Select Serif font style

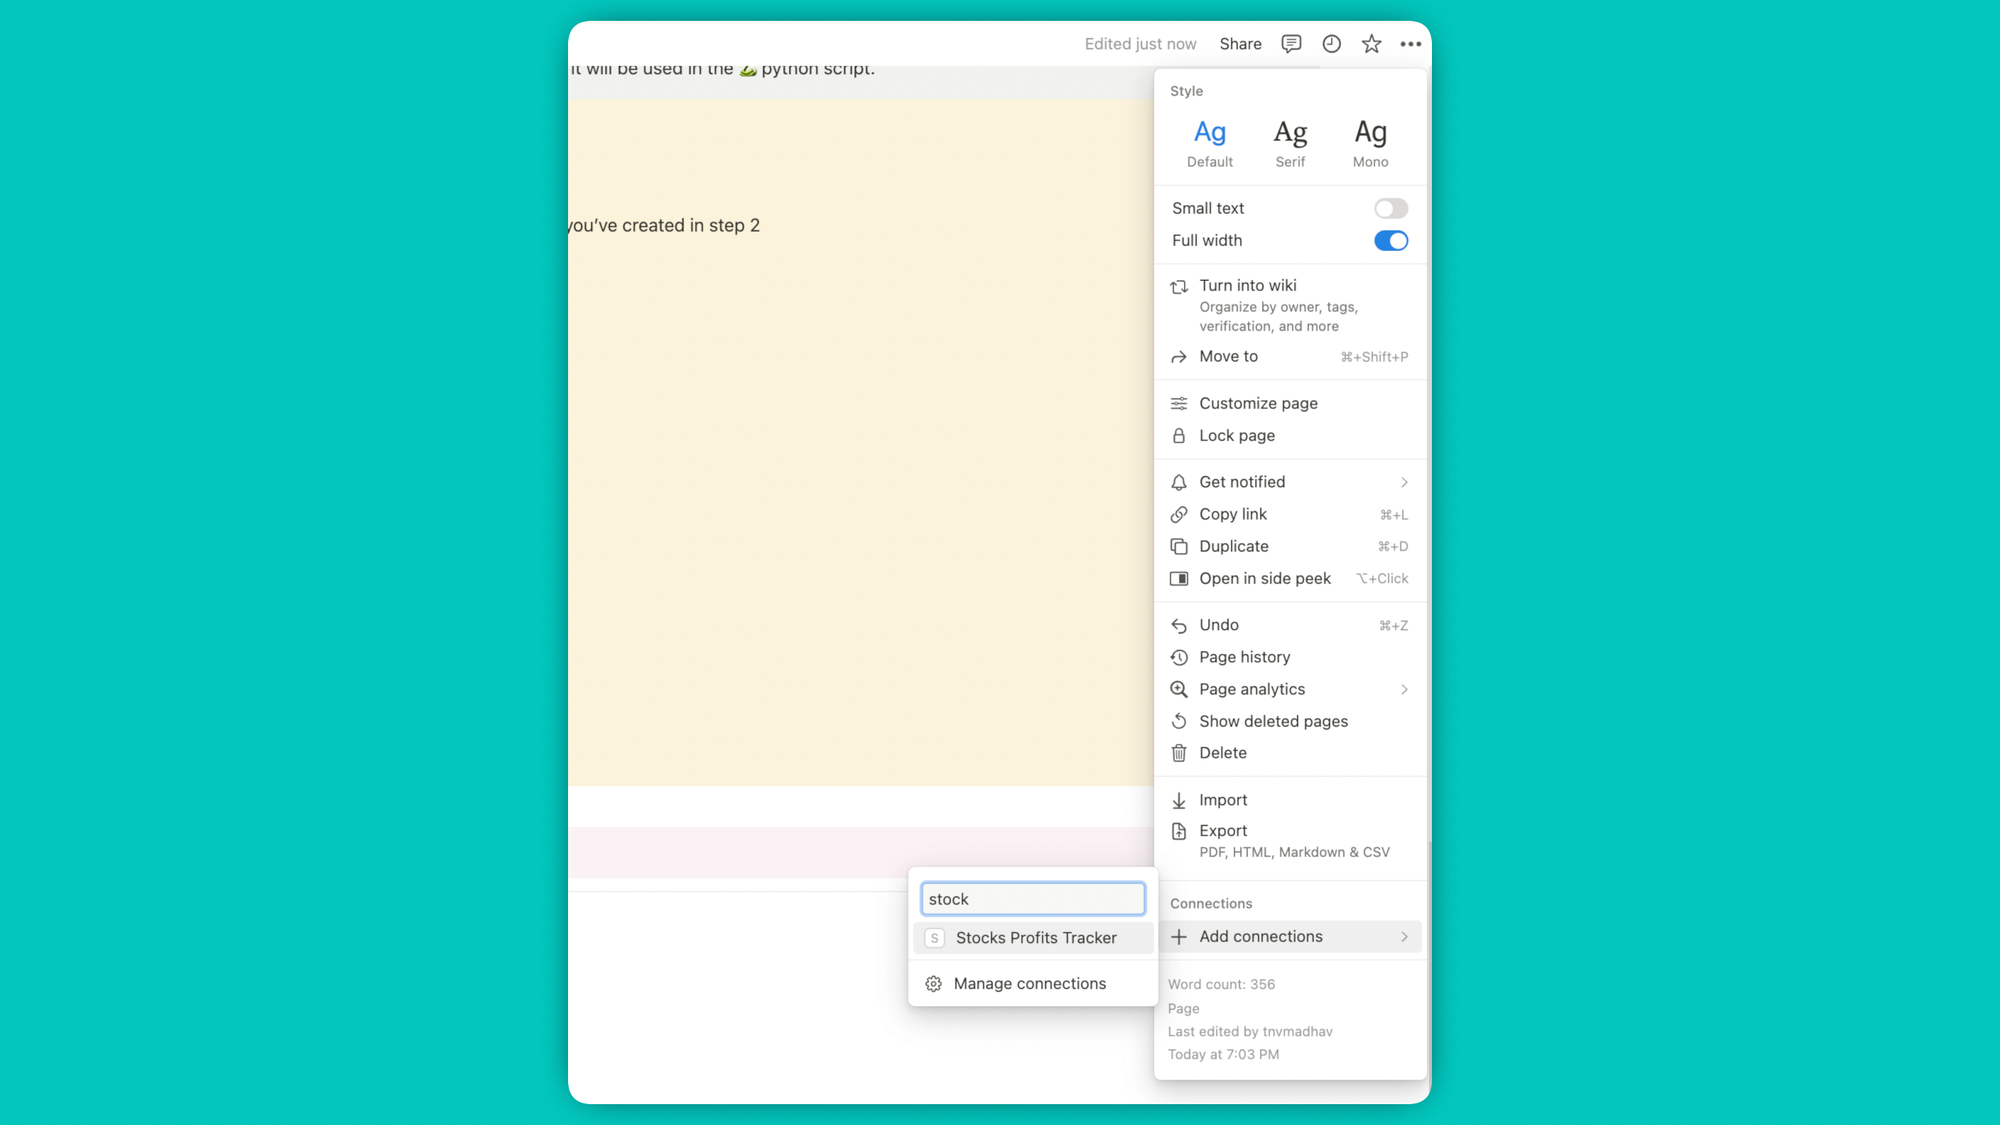pyautogui.click(x=1290, y=141)
